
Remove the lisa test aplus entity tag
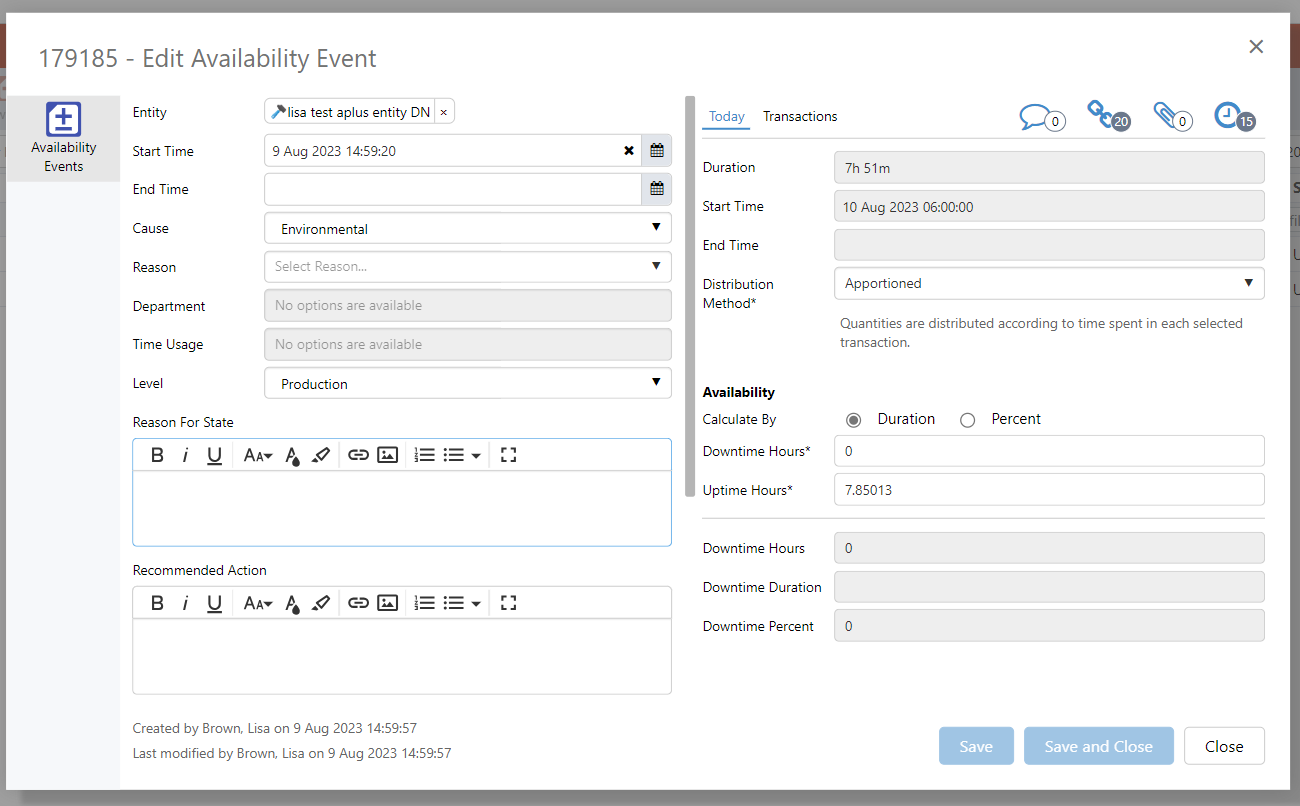click(444, 113)
